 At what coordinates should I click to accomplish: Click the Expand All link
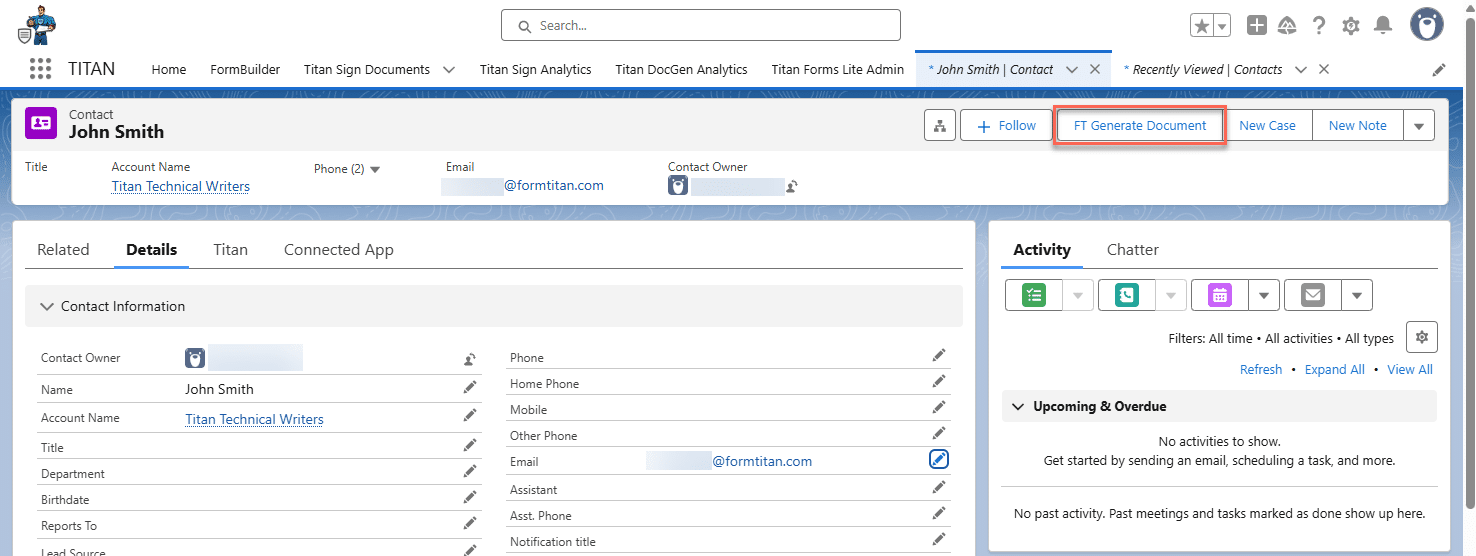(1334, 369)
